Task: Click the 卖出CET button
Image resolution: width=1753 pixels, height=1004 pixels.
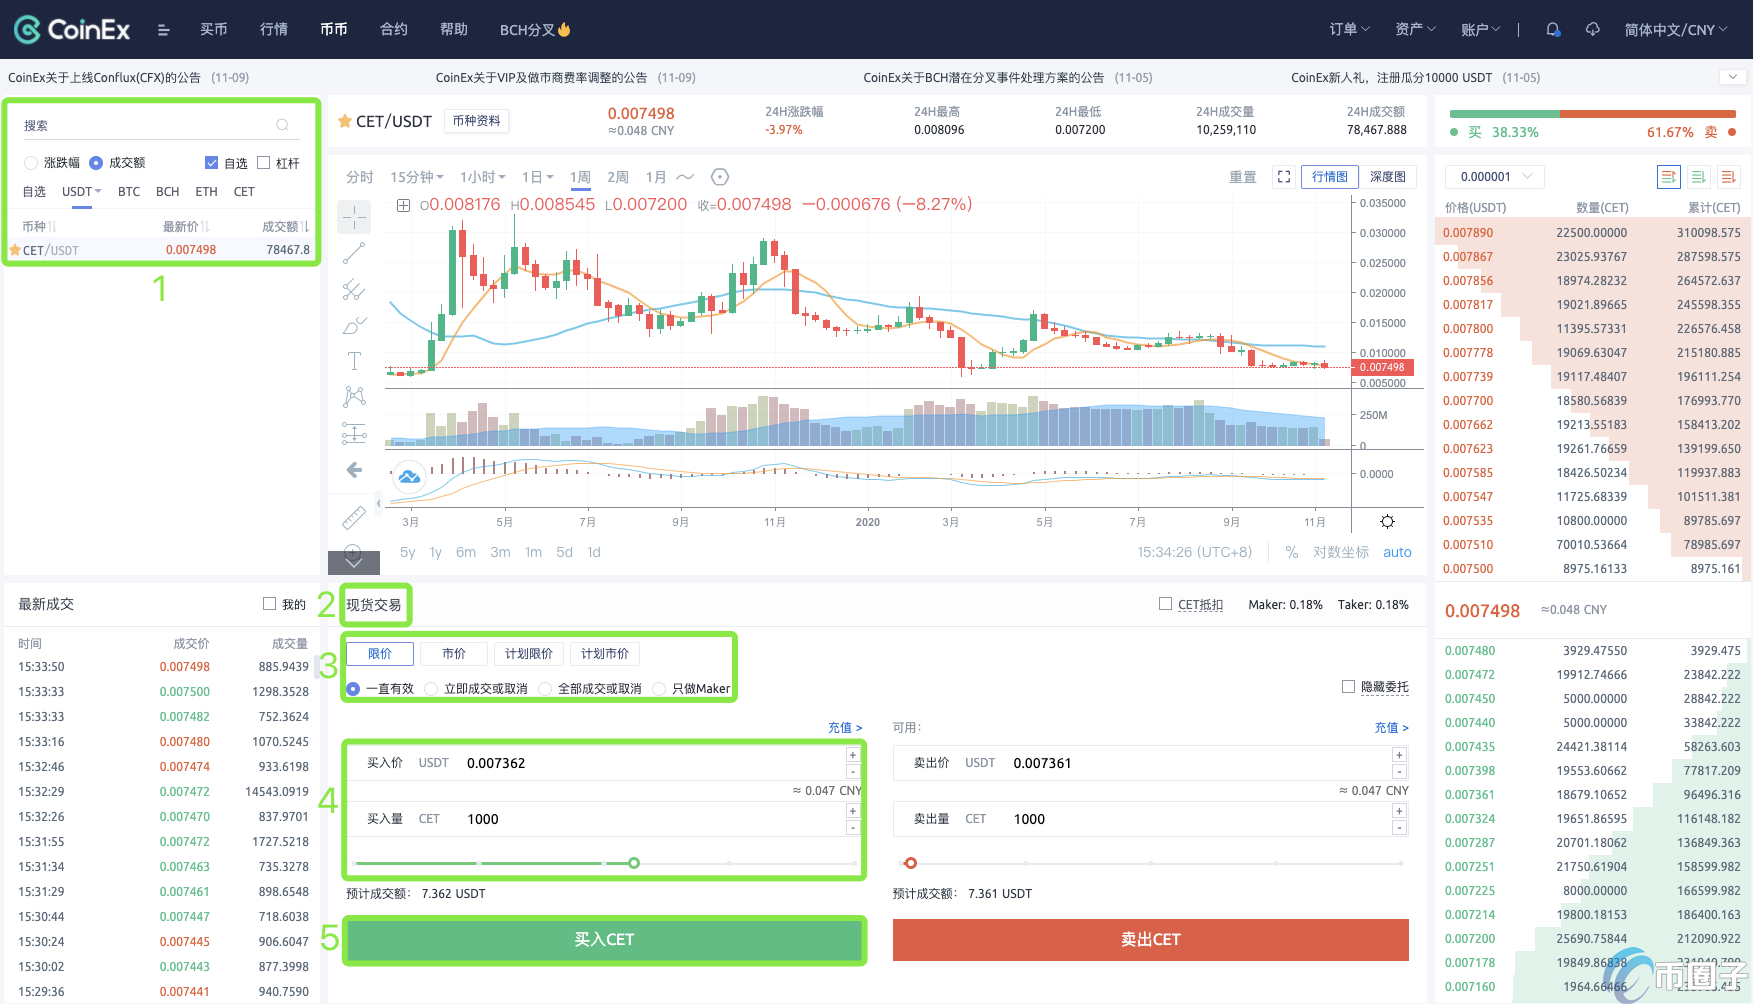Action: pyautogui.click(x=1151, y=940)
